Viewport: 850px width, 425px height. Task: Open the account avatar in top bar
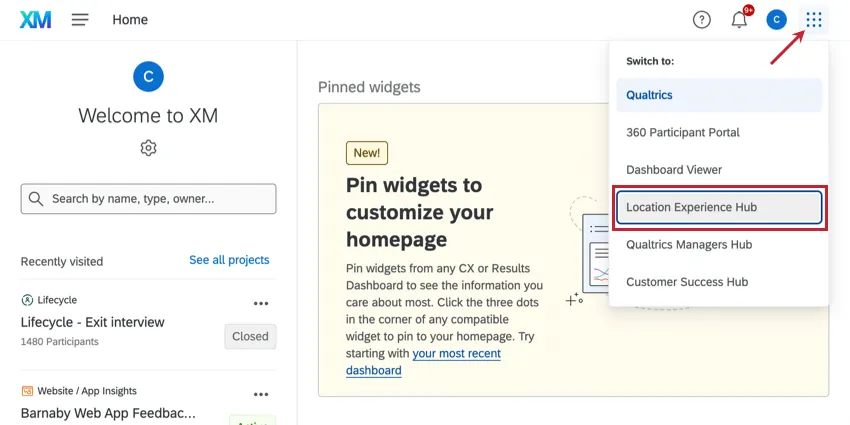point(777,20)
